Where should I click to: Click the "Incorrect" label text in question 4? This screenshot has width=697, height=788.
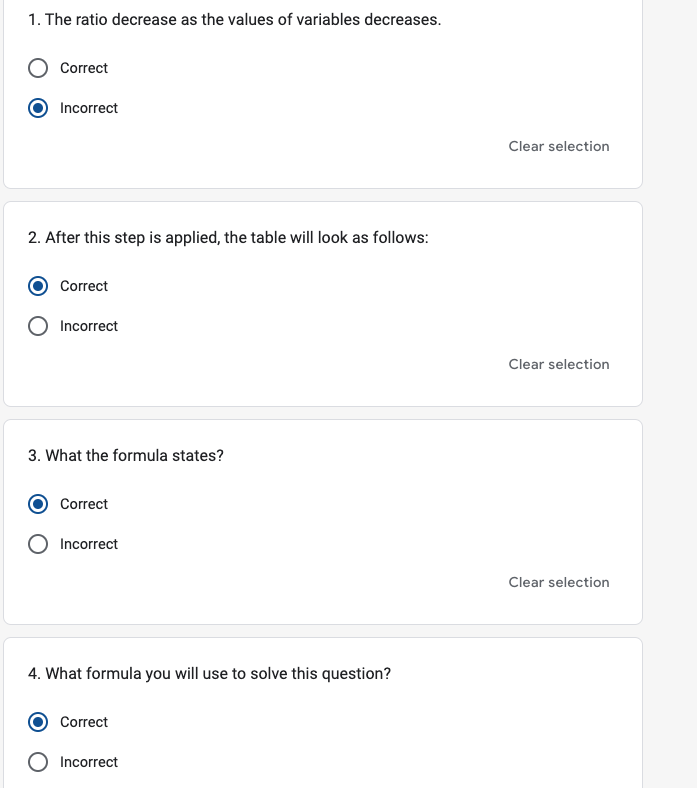pyautogui.click(x=89, y=762)
